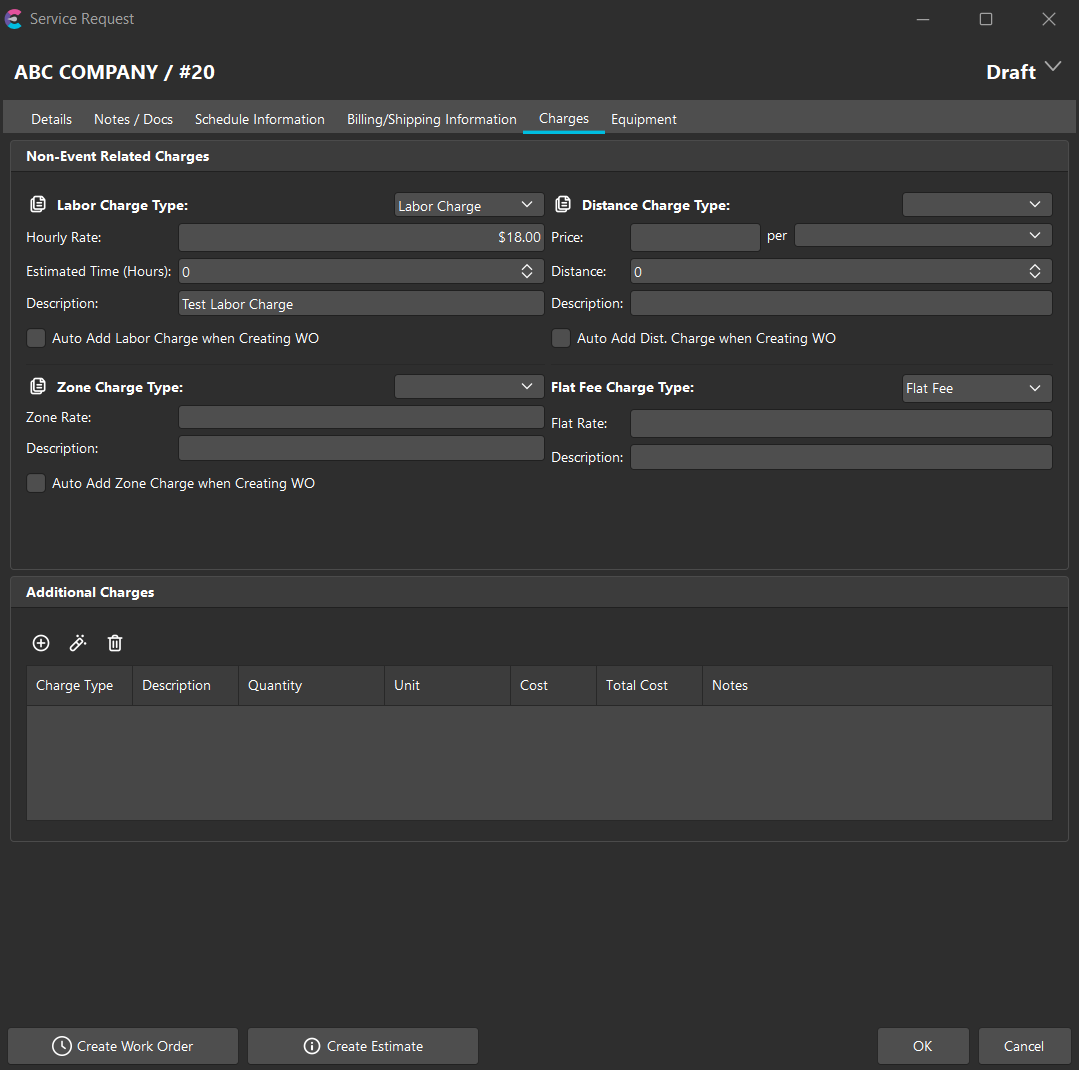Screen dimensions: 1079x1070
Task: Open the Billing/Shipping Information tab
Action: point(431,119)
